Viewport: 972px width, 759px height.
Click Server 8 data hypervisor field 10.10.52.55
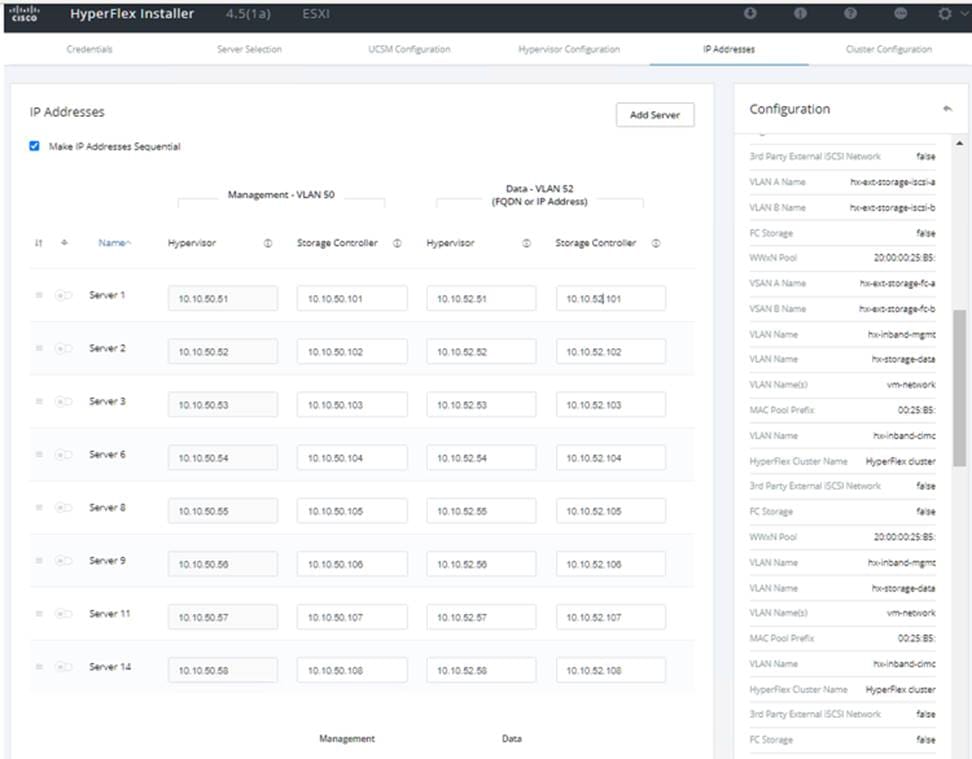point(481,511)
